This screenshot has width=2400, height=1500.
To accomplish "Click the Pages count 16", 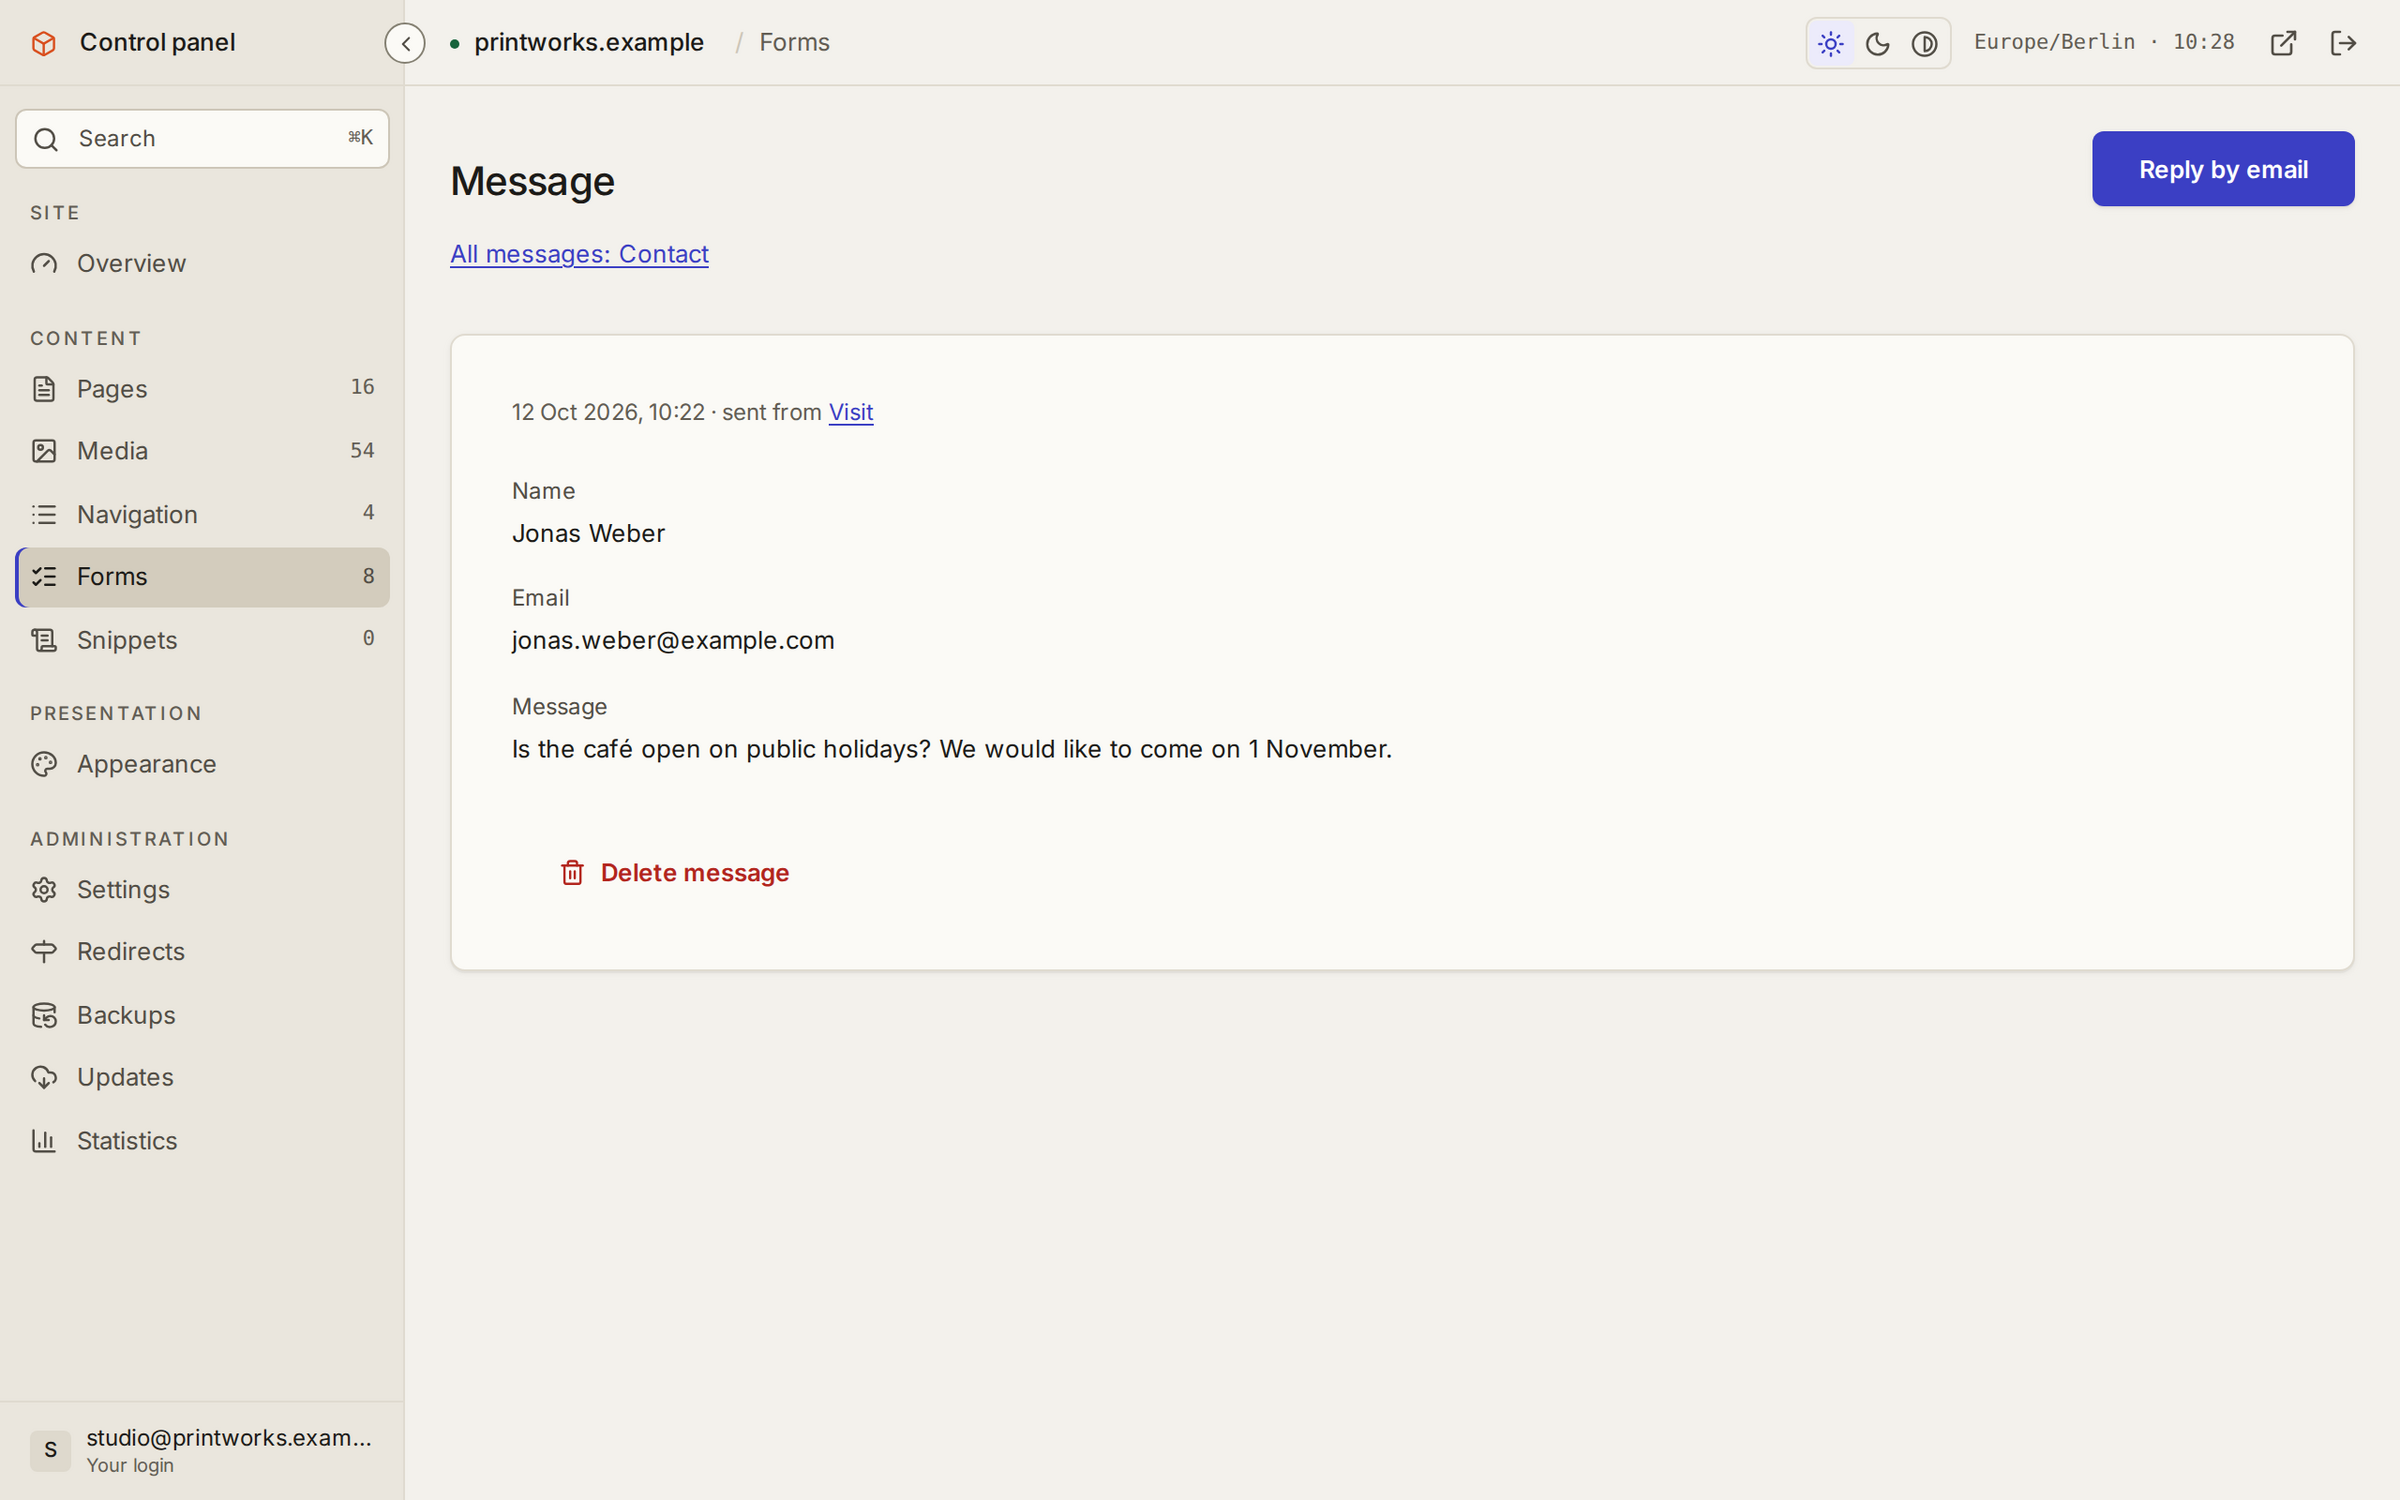I will pyautogui.click(x=362, y=387).
